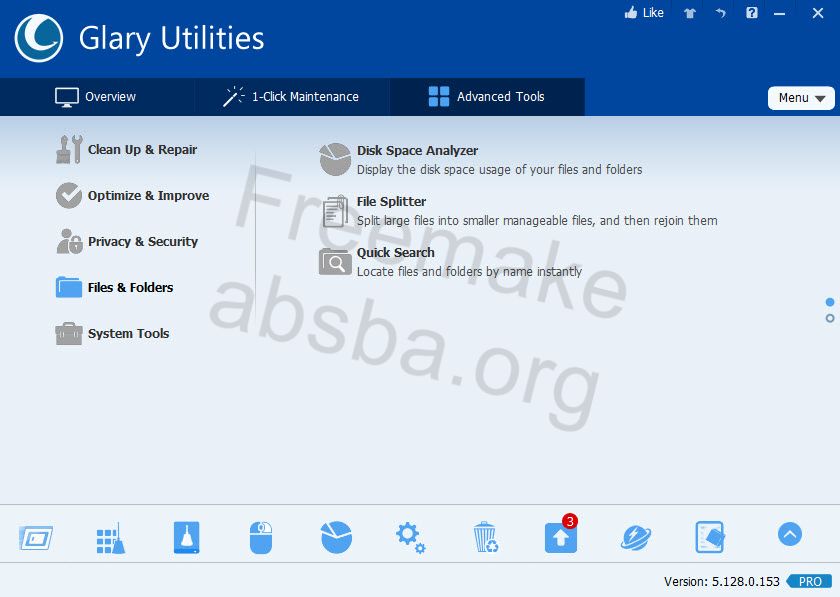Image resolution: width=840 pixels, height=597 pixels.
Task: Open the Menu dropdown
Action: click(801, 98)
